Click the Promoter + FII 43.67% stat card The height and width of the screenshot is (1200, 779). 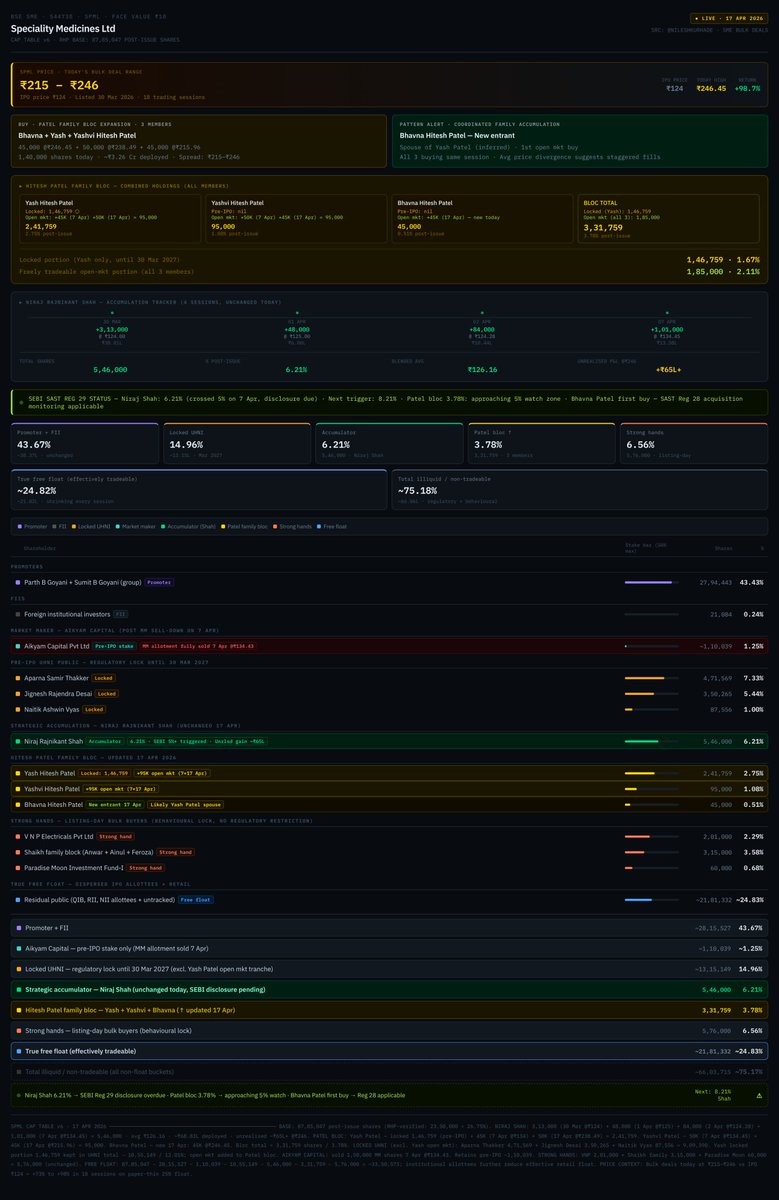tap(85, 443)
